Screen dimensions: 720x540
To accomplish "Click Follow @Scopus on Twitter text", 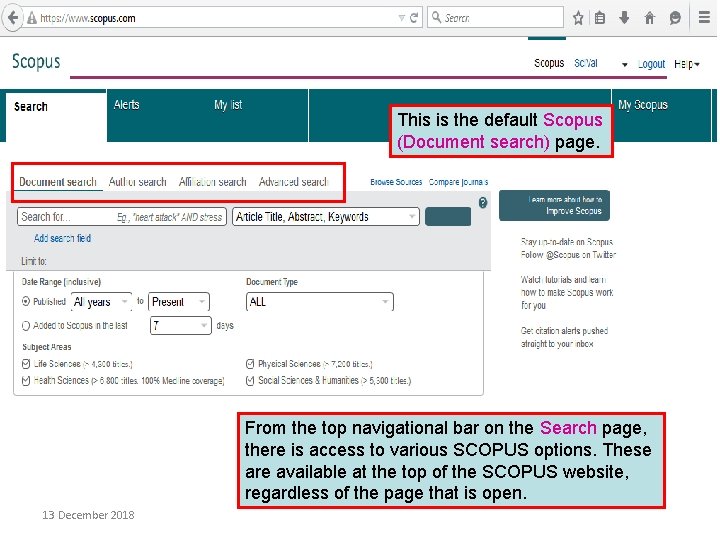I will (x=568, y=254).
